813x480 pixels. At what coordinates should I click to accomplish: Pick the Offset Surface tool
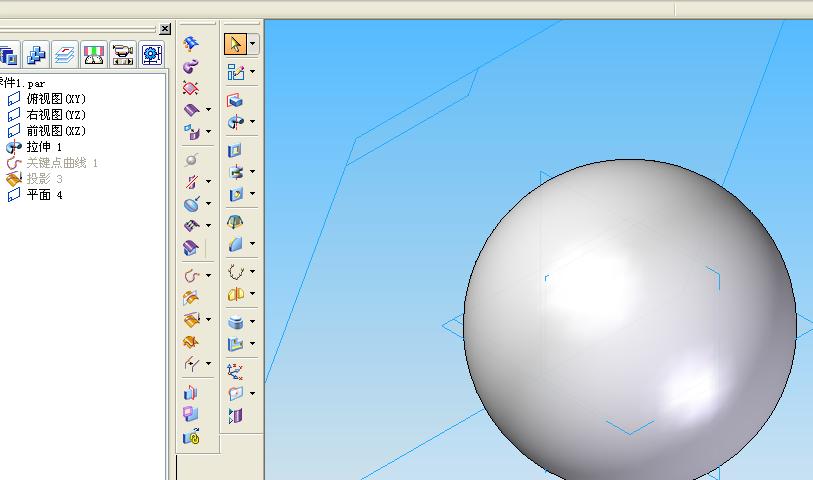tap(191, 132)
